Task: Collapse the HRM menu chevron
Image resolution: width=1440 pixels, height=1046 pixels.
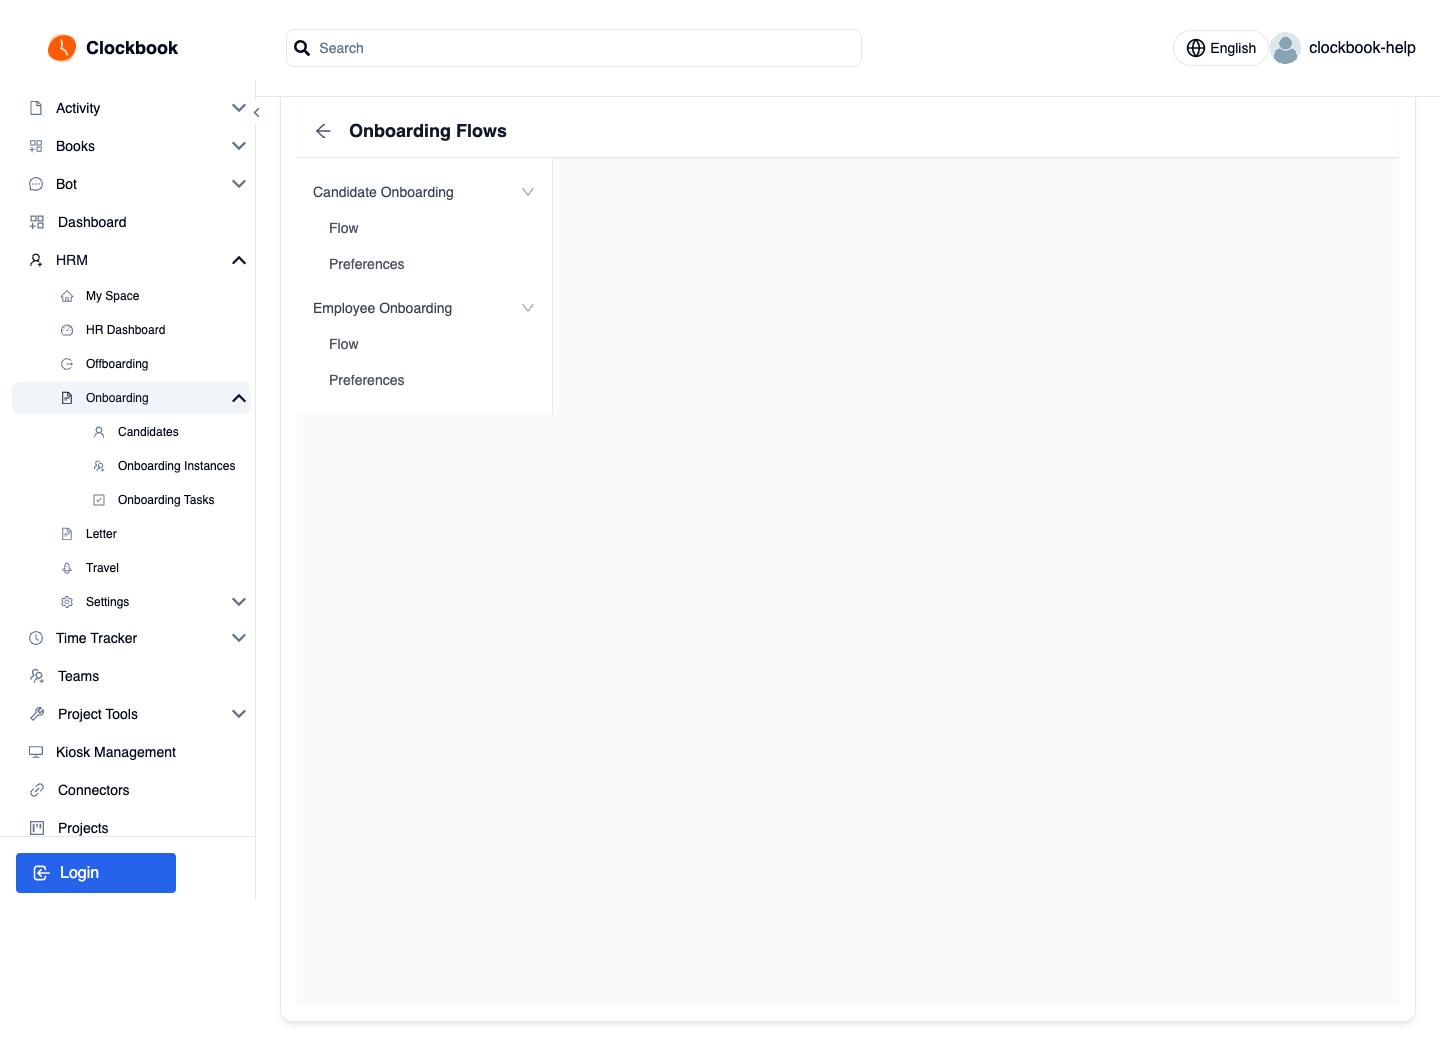Action: point(239,260)
